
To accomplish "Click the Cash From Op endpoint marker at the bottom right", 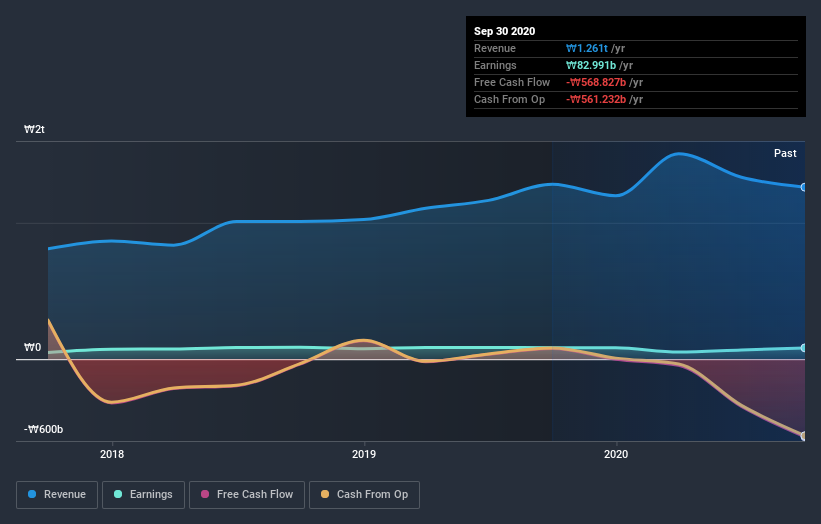I will (804, 436).
